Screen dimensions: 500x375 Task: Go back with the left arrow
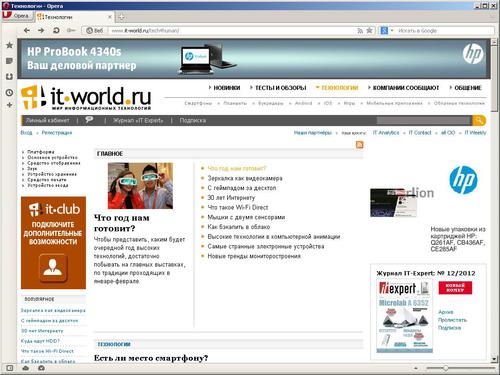(27, 31)
